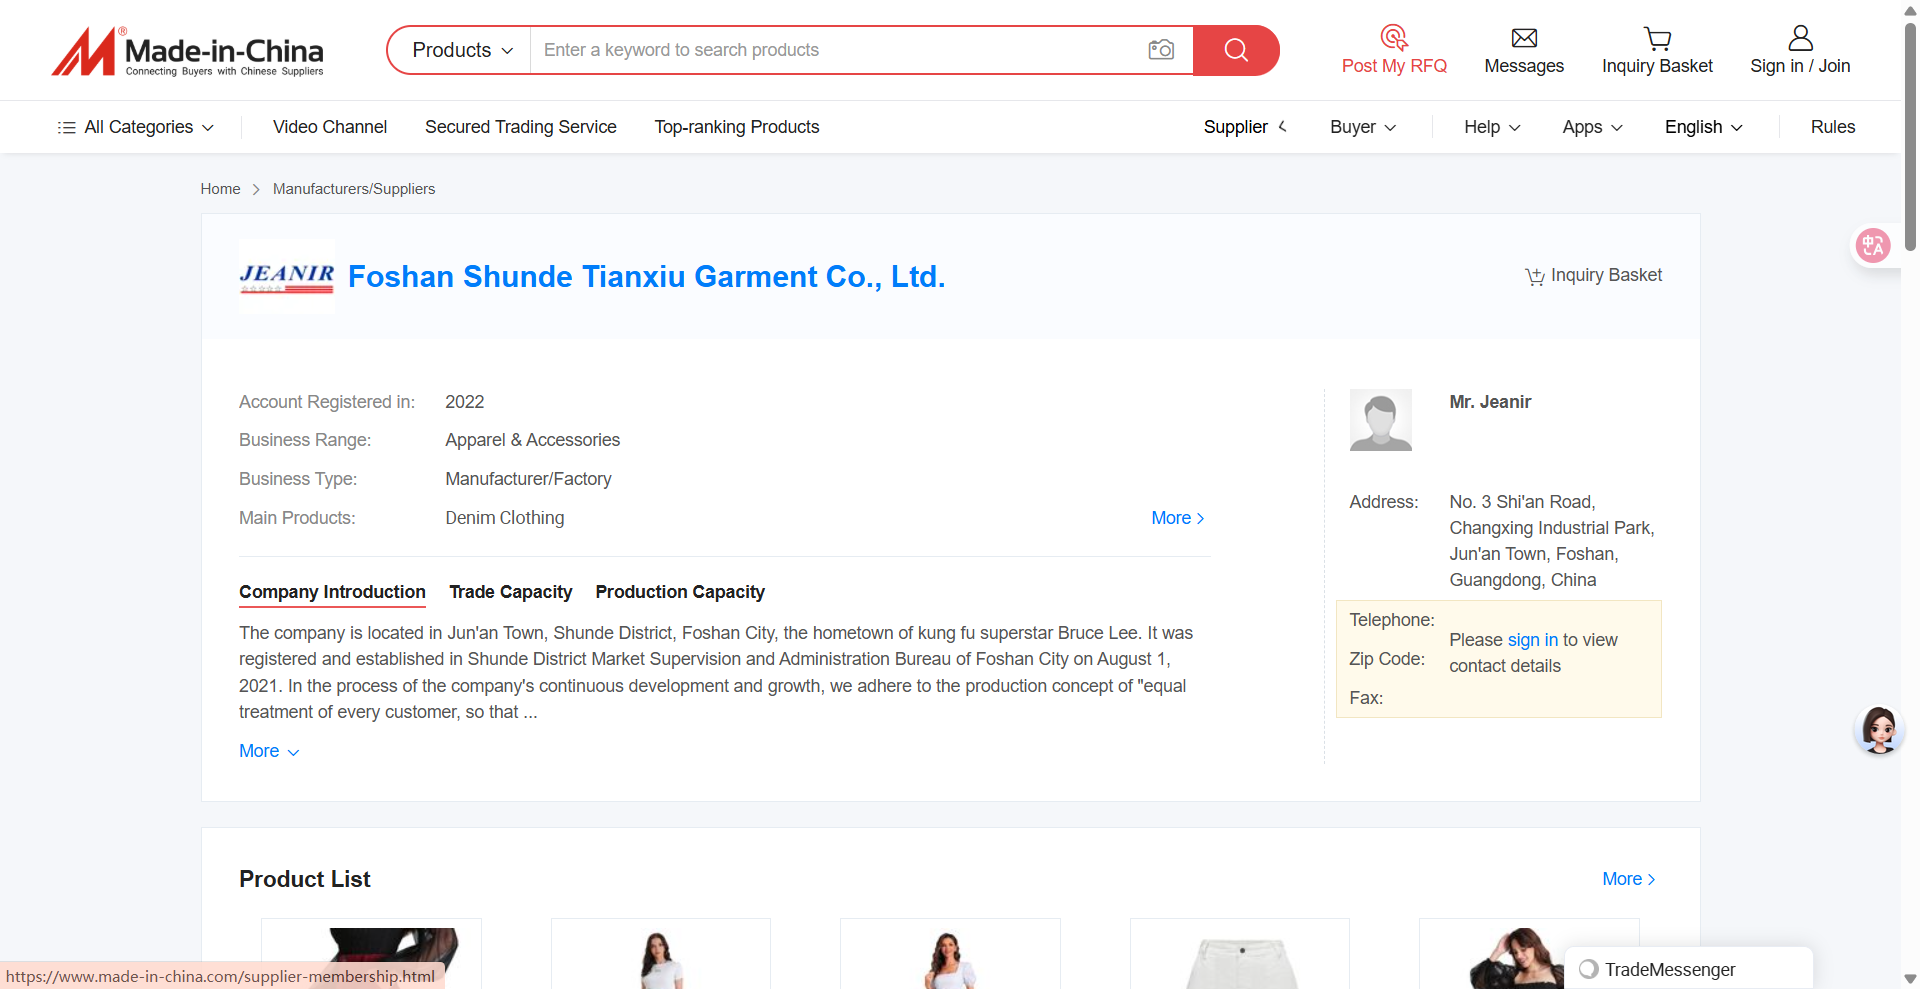Viewport: 1920px width, 989px height.
Task: Expand the All Categories menu
Action: pos(137,127)
